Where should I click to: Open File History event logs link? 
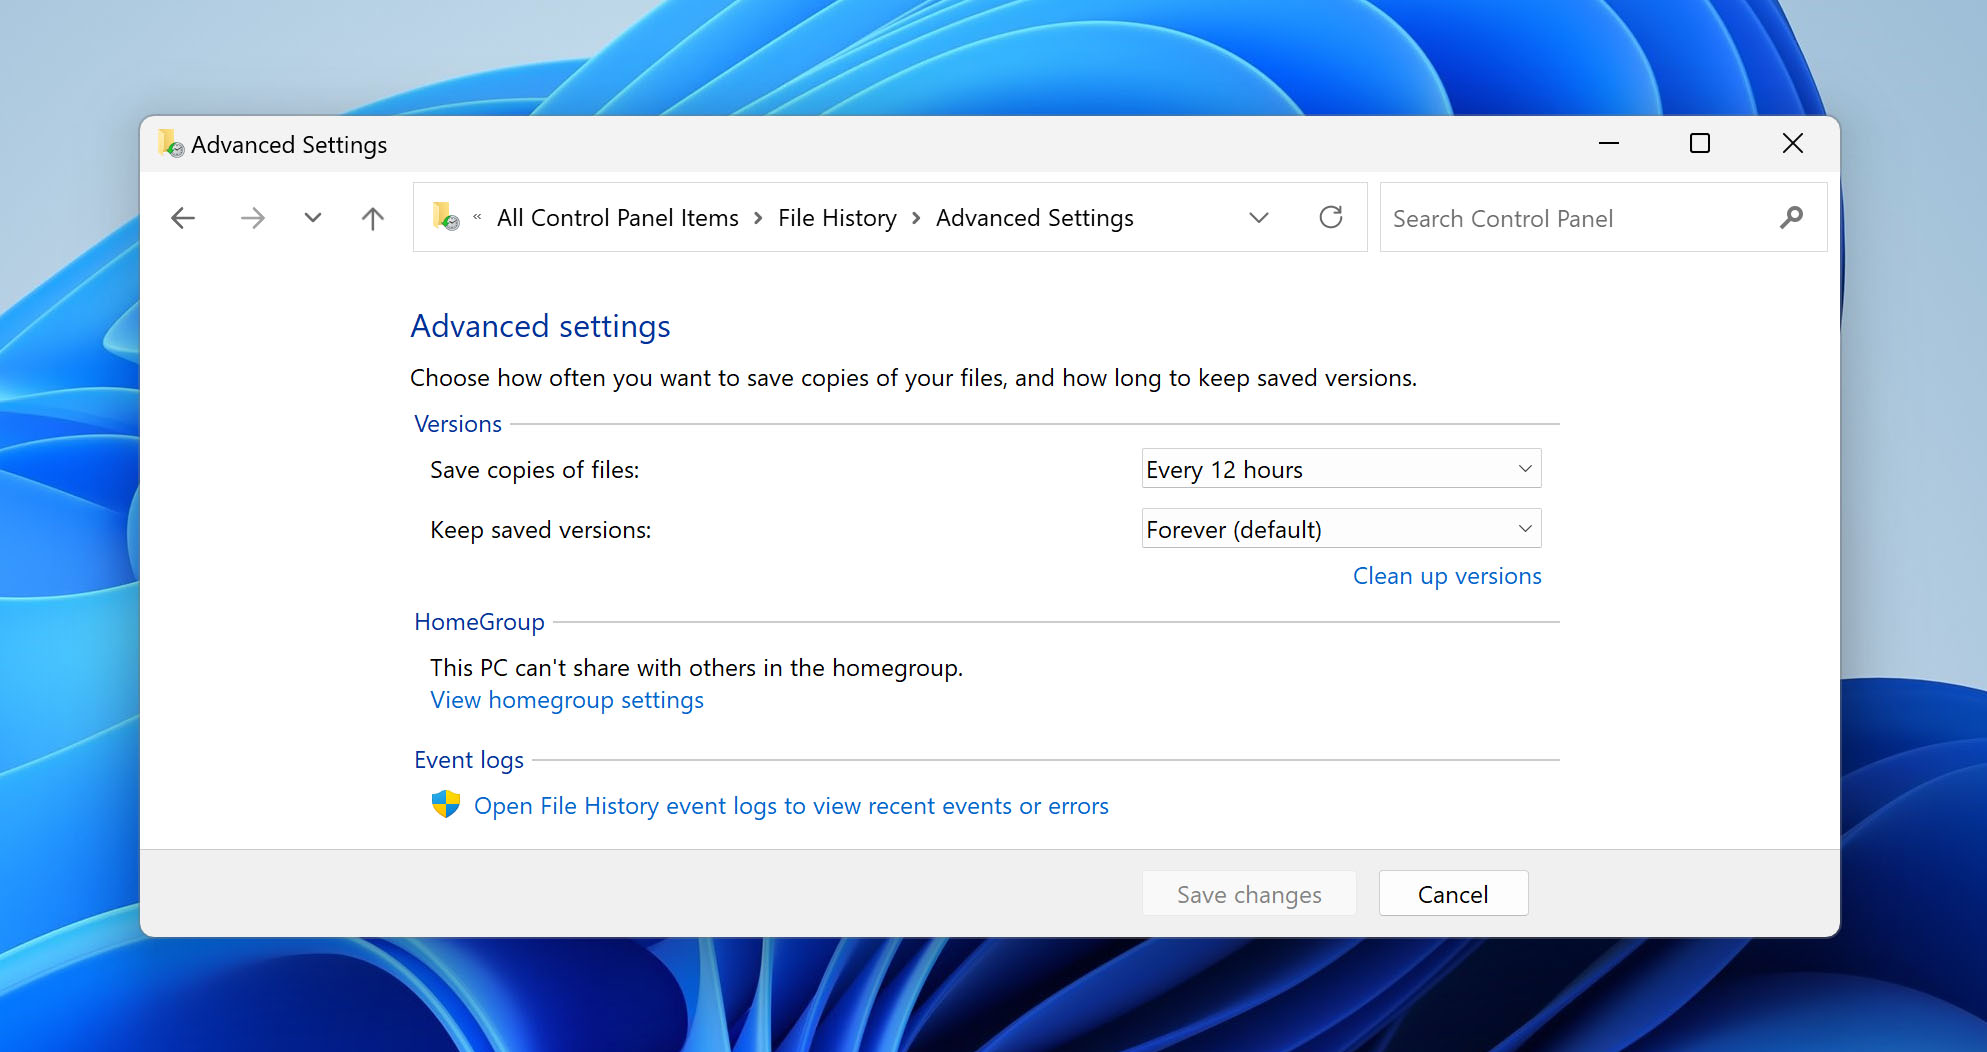pyautogui.click(x=791, y=806)
